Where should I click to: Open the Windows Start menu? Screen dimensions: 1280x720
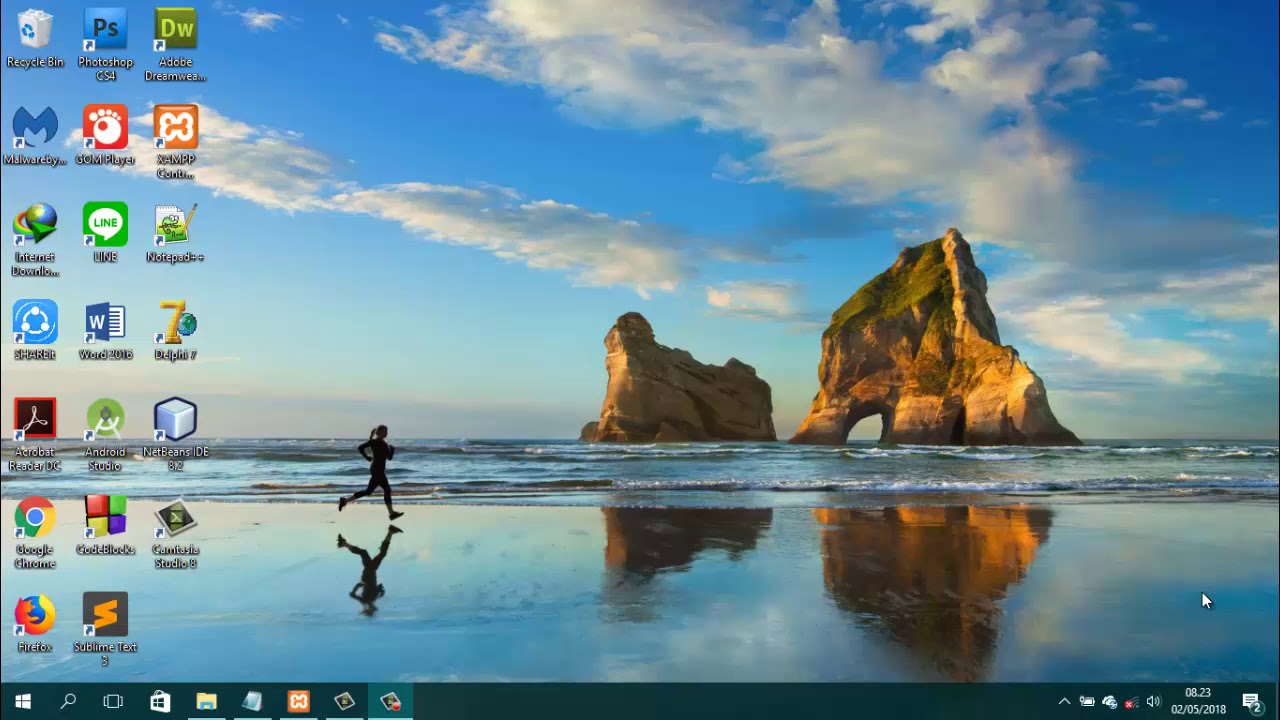(23, 702)
